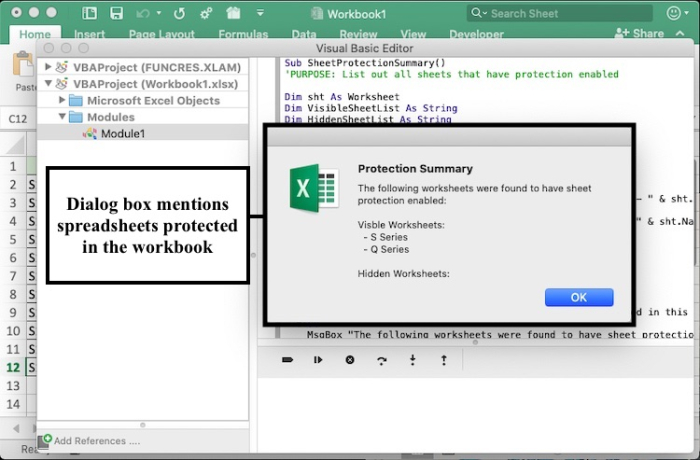Click the Redo circular arrow icon
Image resolution: width=700 pixels, height=460 pixels.
tap(179, 13)
